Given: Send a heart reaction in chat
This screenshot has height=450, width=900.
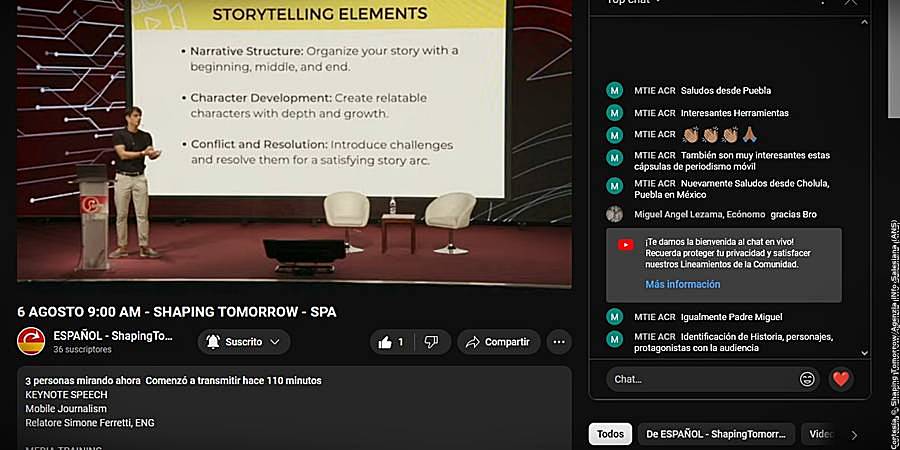Looking at the screenshot, I should pyautogui.click(x=841, y=379).
